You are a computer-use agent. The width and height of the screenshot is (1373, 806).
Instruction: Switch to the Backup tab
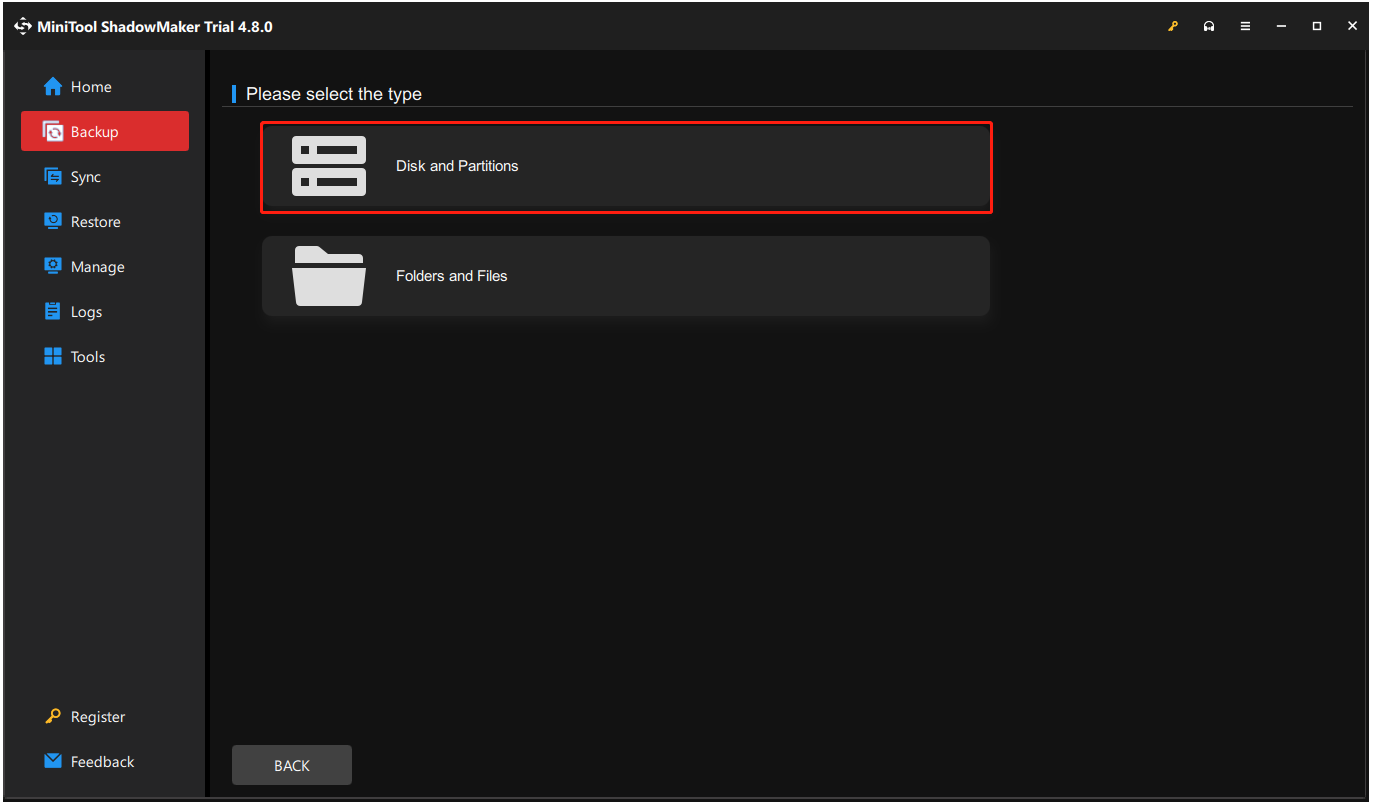[92, 131]
